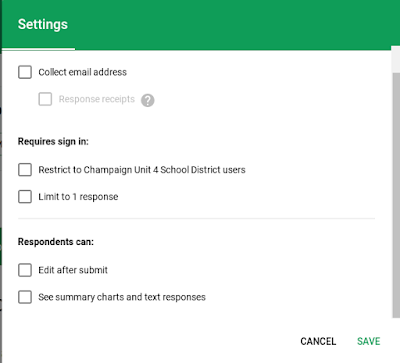Enable the Collect email address checkbox
400x363 pixels.
(25, 72)
